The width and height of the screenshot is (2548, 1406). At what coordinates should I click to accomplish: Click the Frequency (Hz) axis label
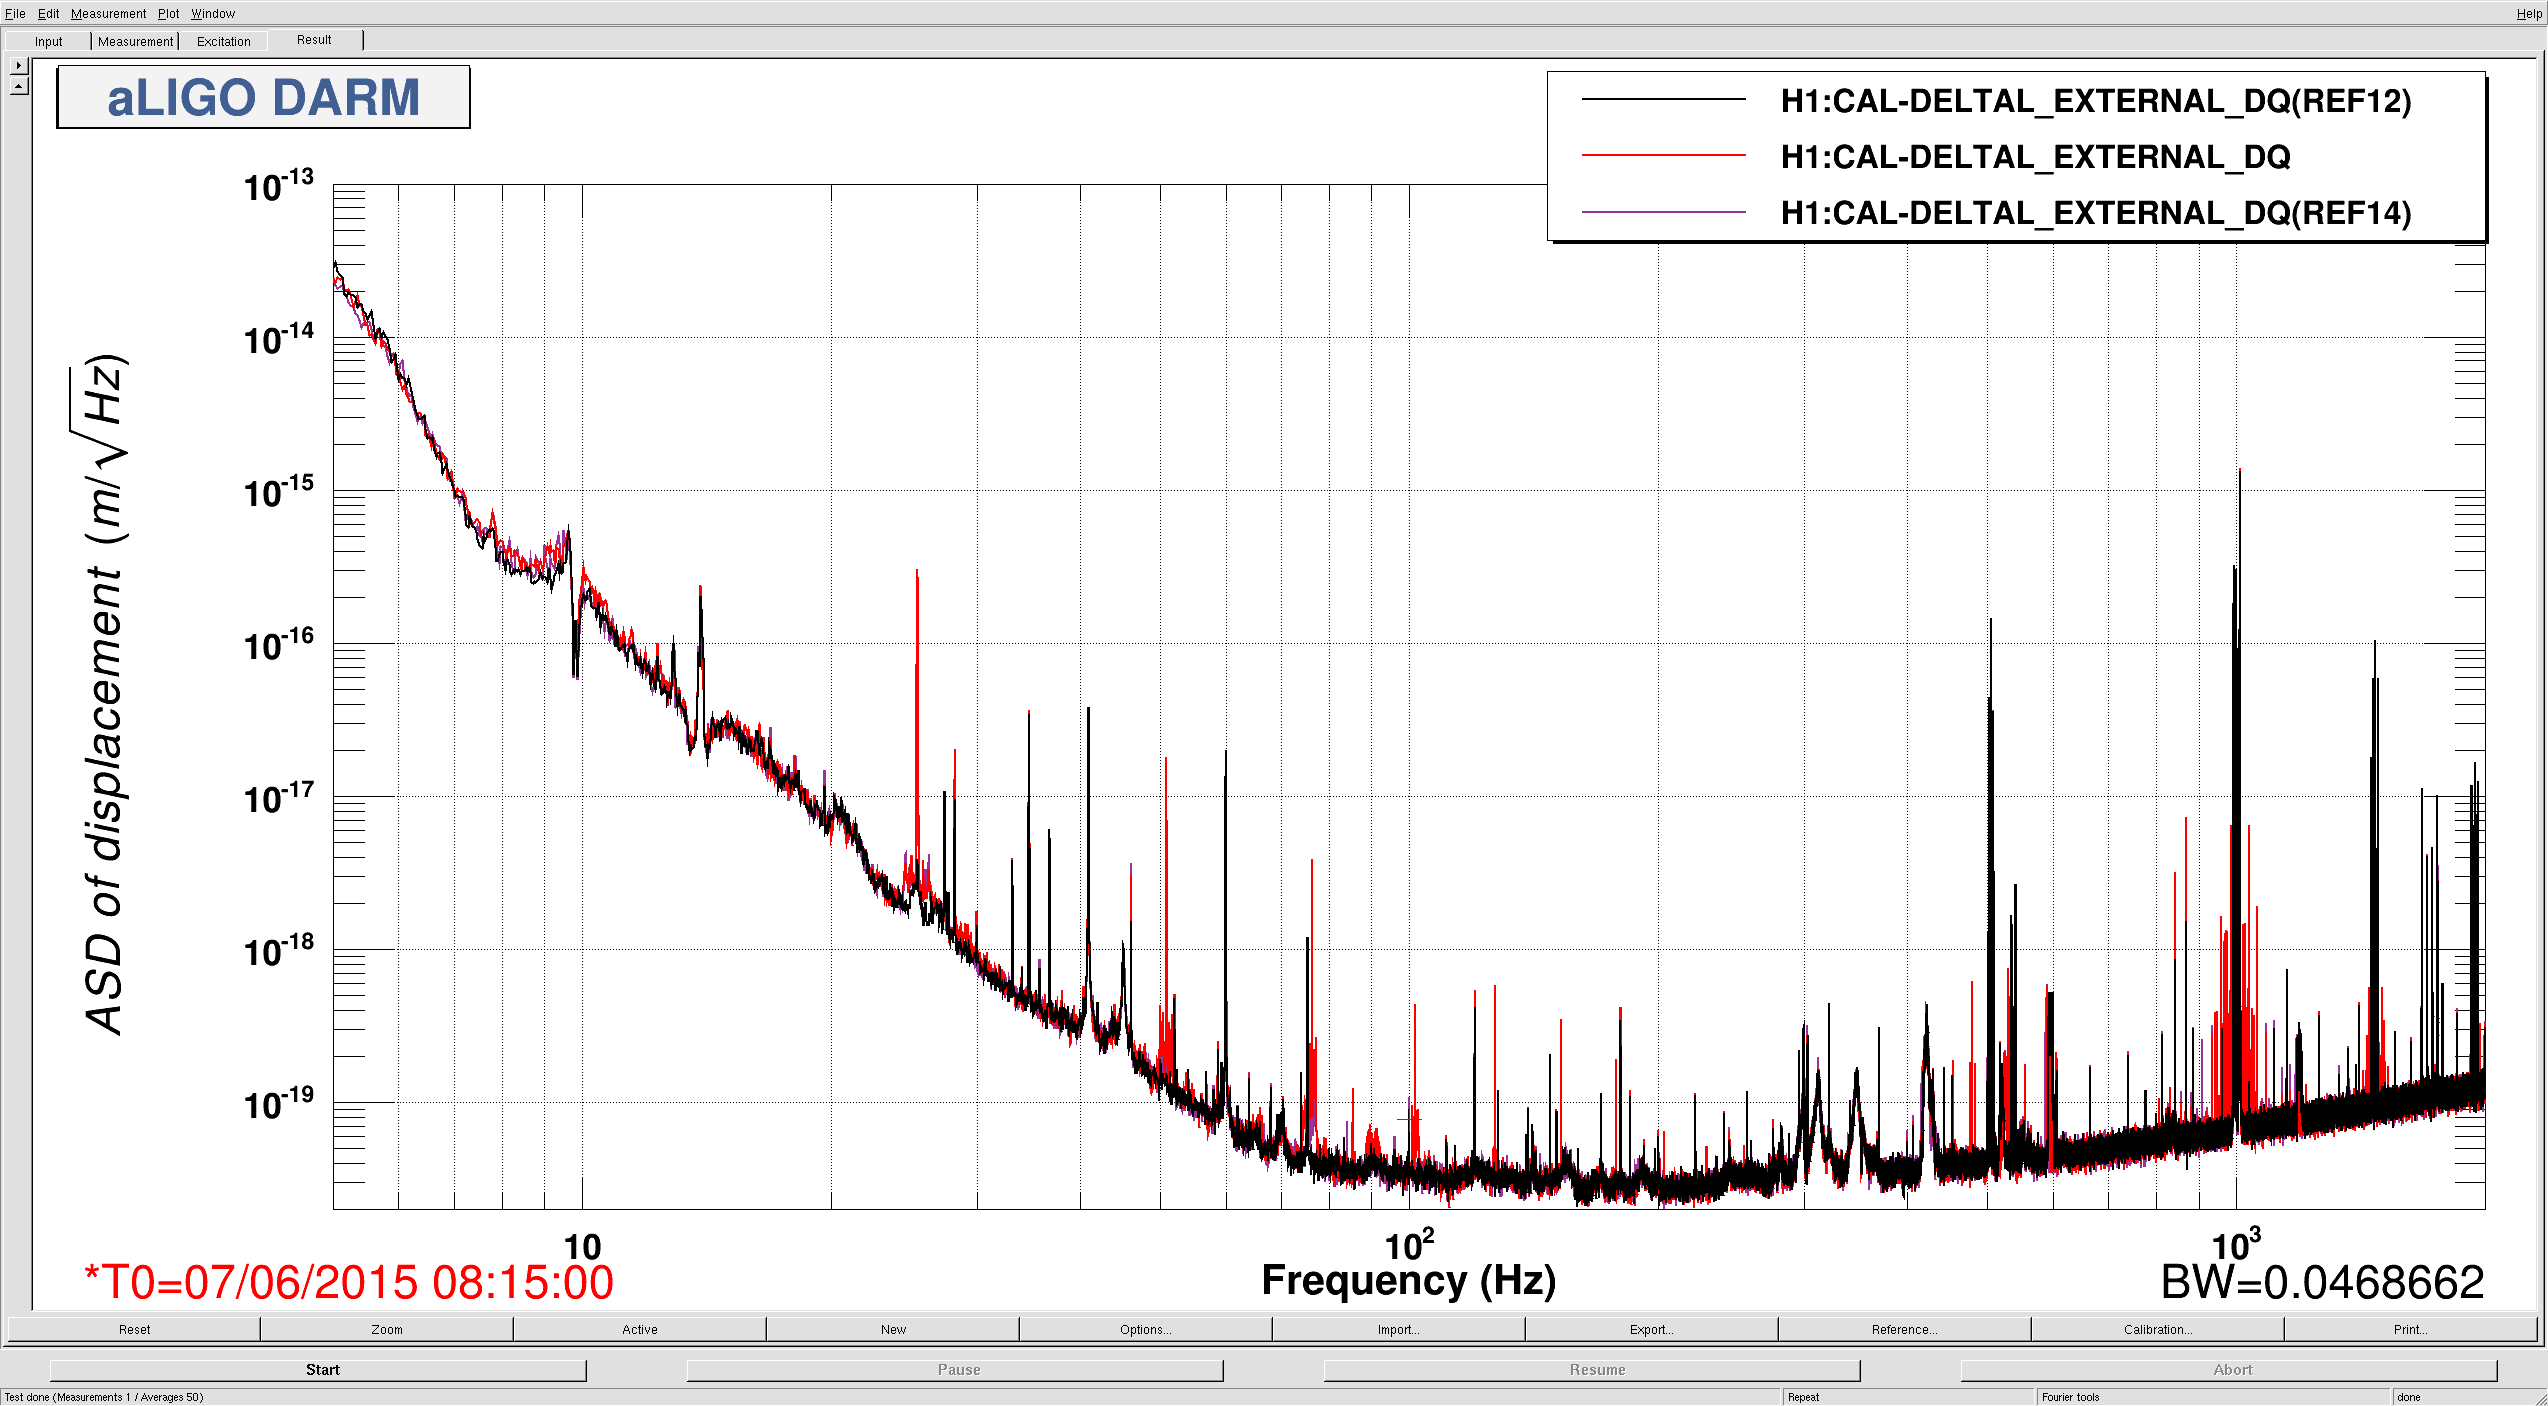pos(1409,1280)
